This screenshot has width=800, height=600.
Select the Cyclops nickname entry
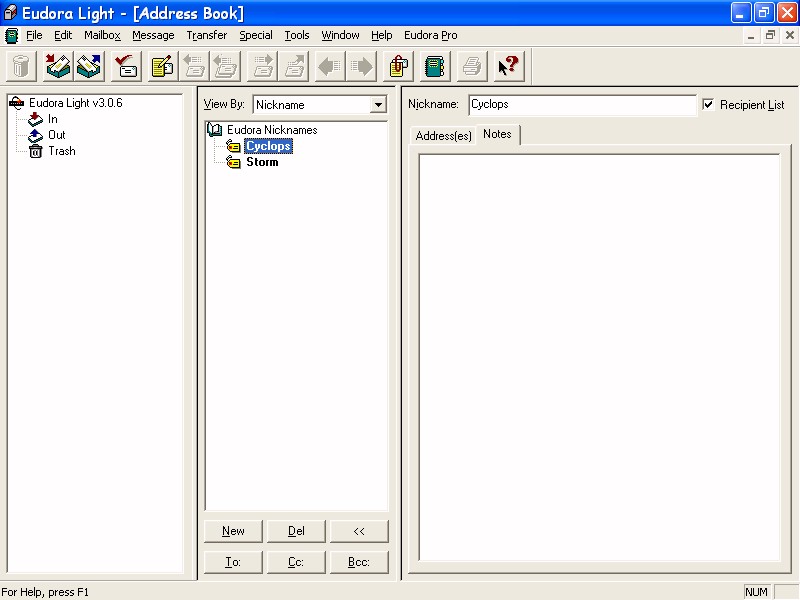(x=268, y=146)
